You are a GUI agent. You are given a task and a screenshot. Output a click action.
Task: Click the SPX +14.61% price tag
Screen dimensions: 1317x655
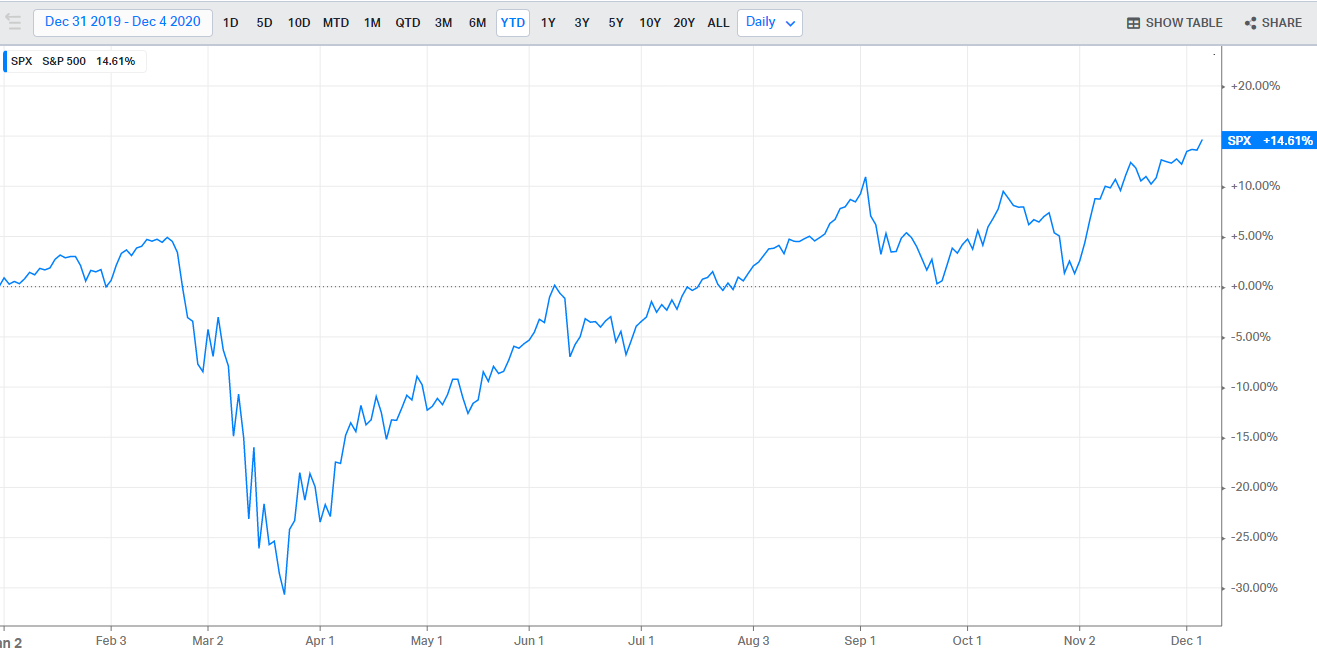(x=1269, y=141)
